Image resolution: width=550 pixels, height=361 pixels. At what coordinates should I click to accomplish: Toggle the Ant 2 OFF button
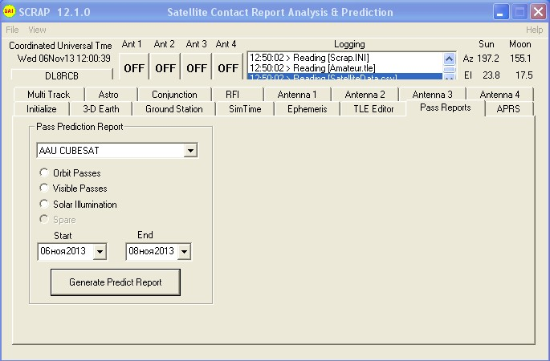click(165, 67)
